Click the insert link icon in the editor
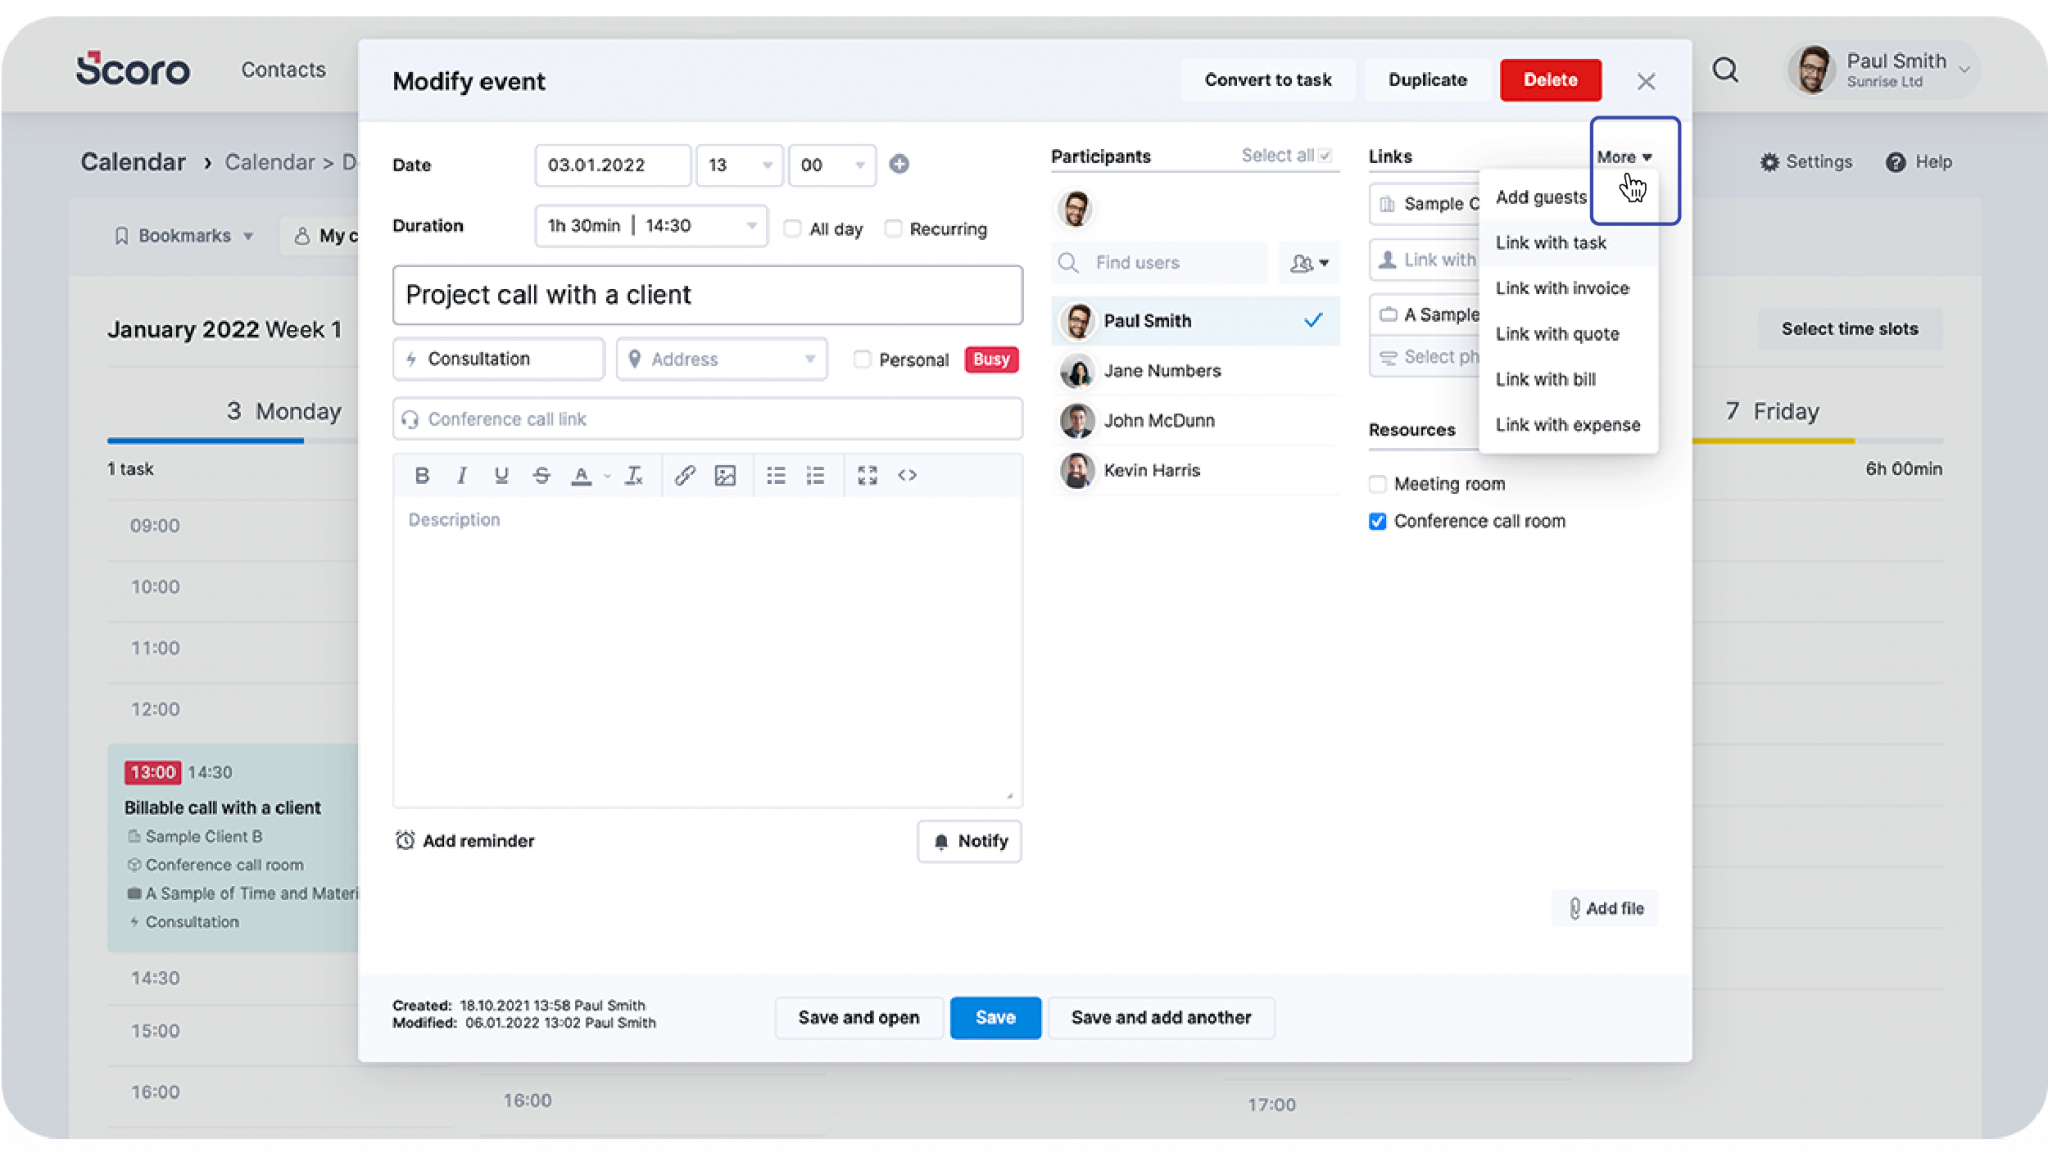This screenshot has width=2048, height=1153. pyautogui.click(x=685, y=475)
